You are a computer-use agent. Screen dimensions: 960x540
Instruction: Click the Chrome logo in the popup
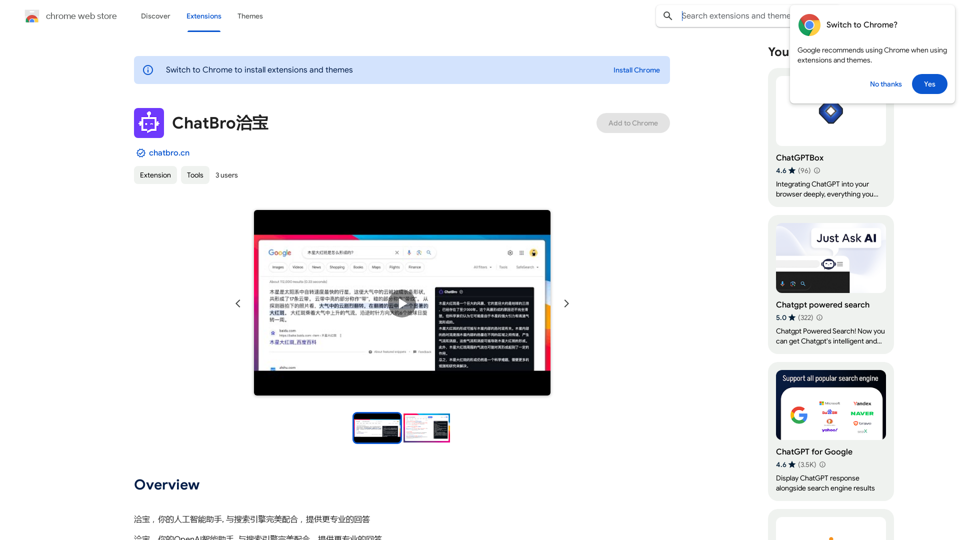[x=809, y=25]
